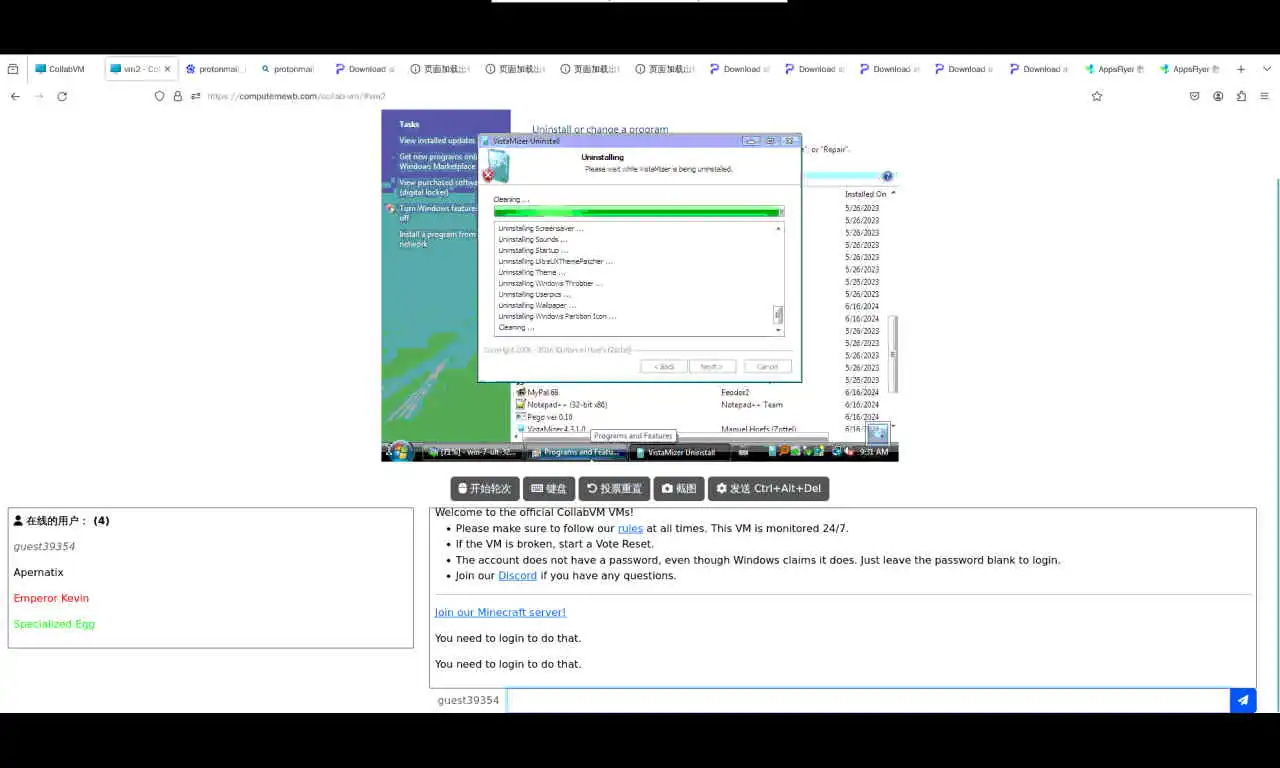Open the browser account icon
The image size is (1280, 768).
tap(1218, 96)
